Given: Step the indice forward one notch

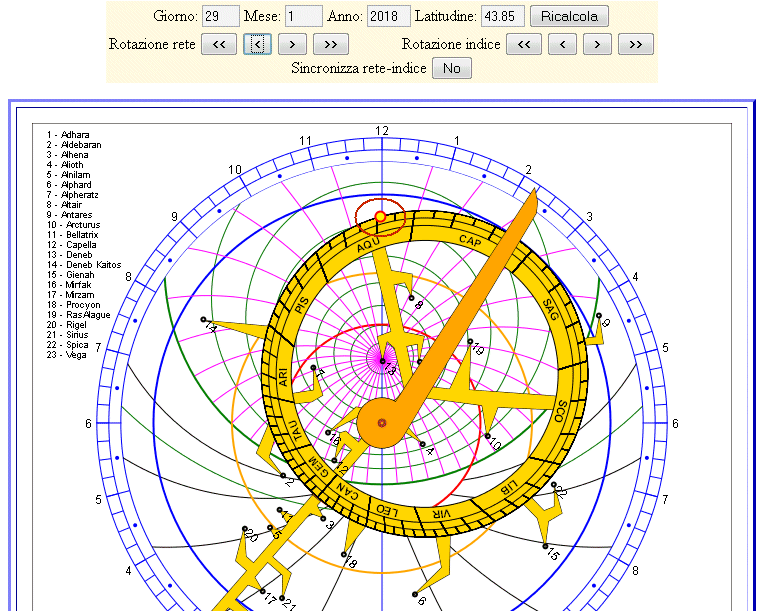Looking at the screenshot, I should [597, 44].
